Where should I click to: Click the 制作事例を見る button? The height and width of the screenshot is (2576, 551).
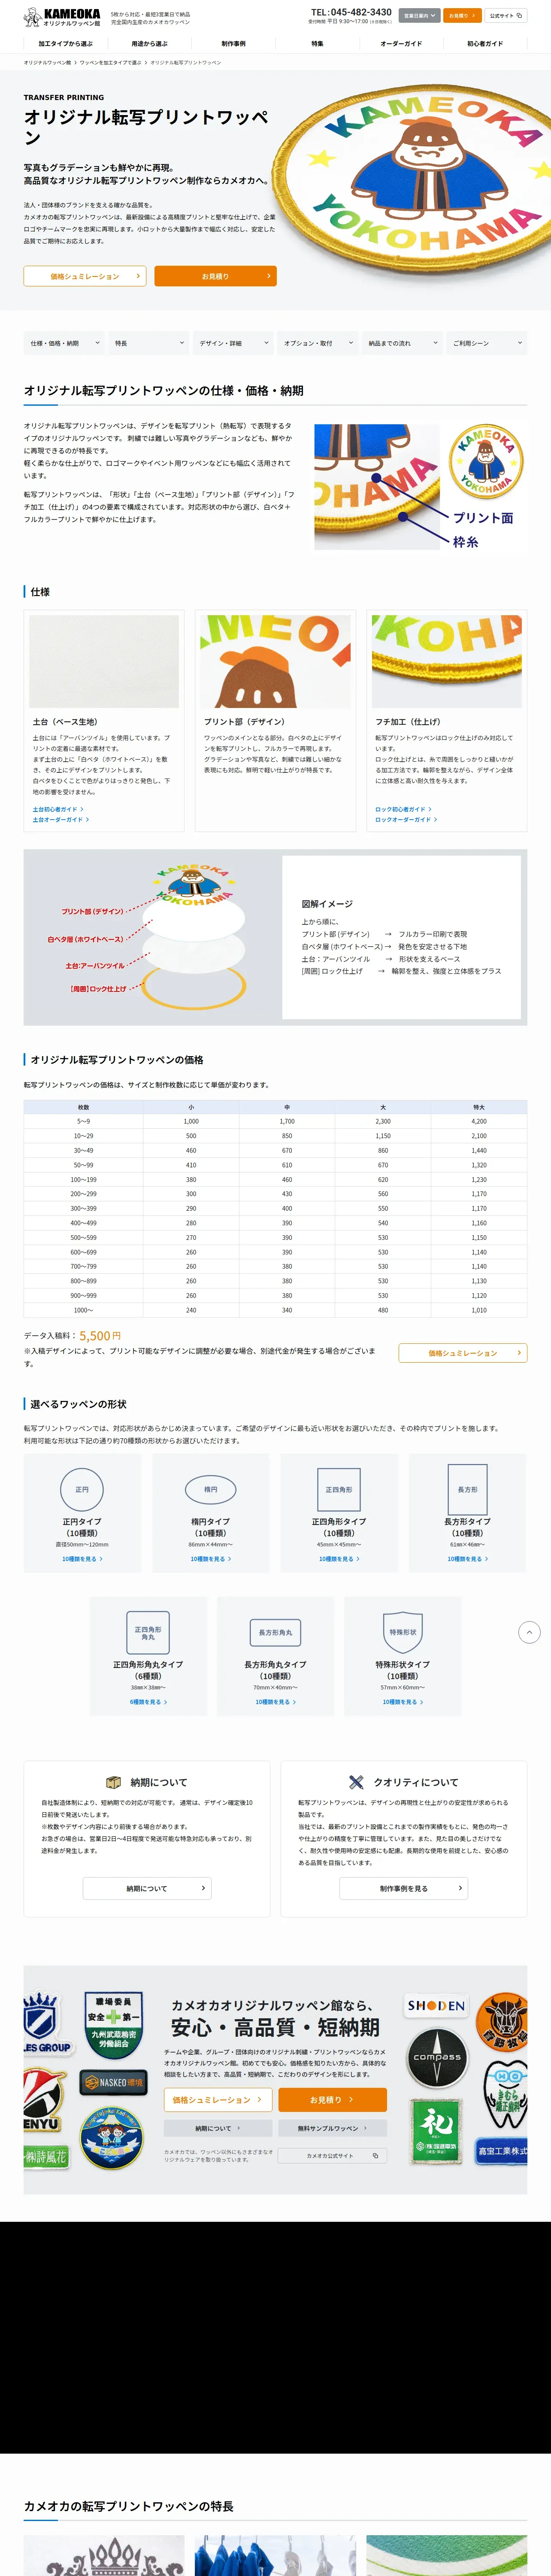click(404, 1888)
